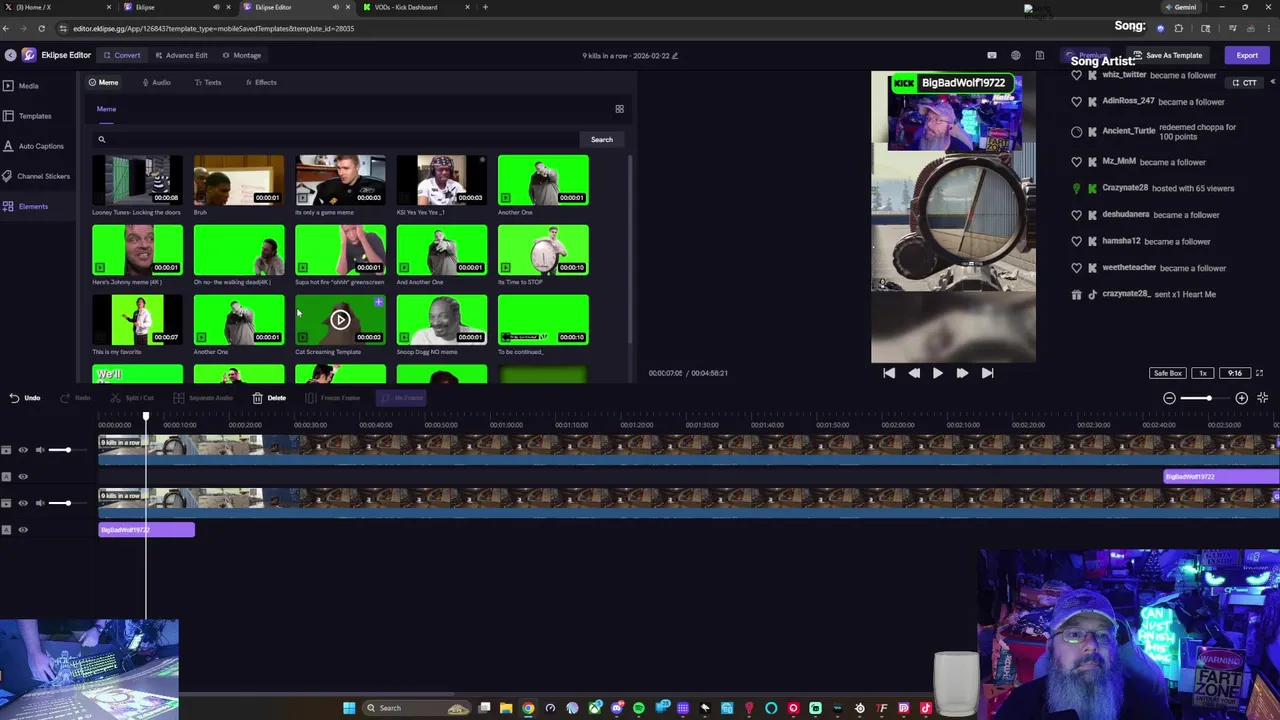Open the Effects elements tab

click(x=260, y=82)
